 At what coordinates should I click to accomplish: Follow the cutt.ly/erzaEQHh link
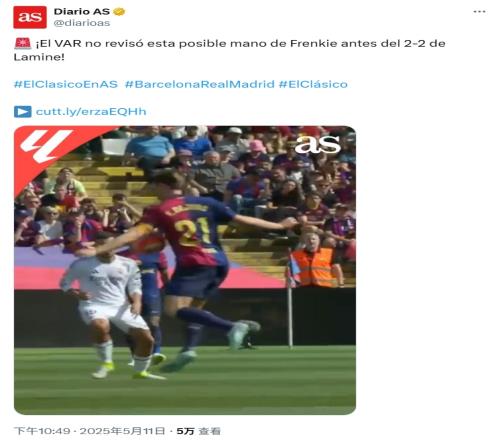pyautogui.click(x=91, y=111)
